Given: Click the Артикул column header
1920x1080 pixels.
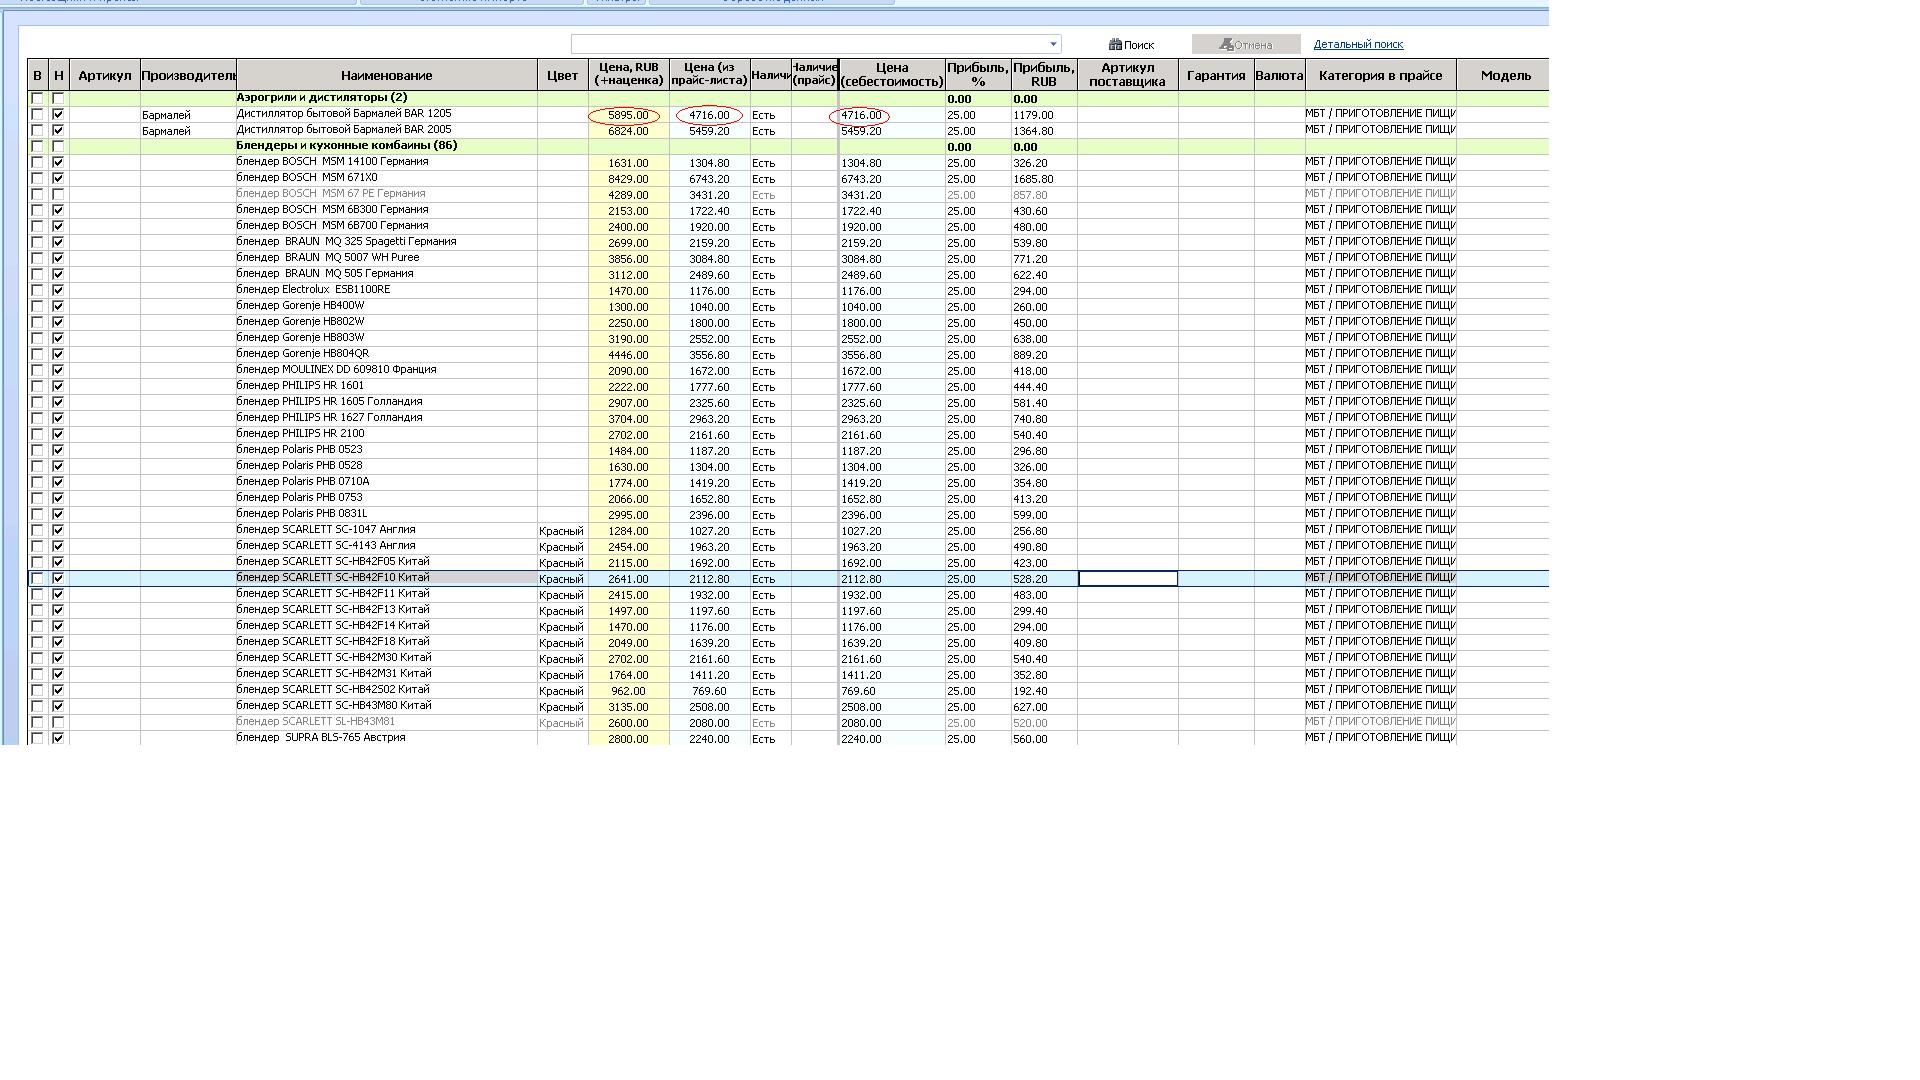Looking at the screenshot, I should pos(105,75).
